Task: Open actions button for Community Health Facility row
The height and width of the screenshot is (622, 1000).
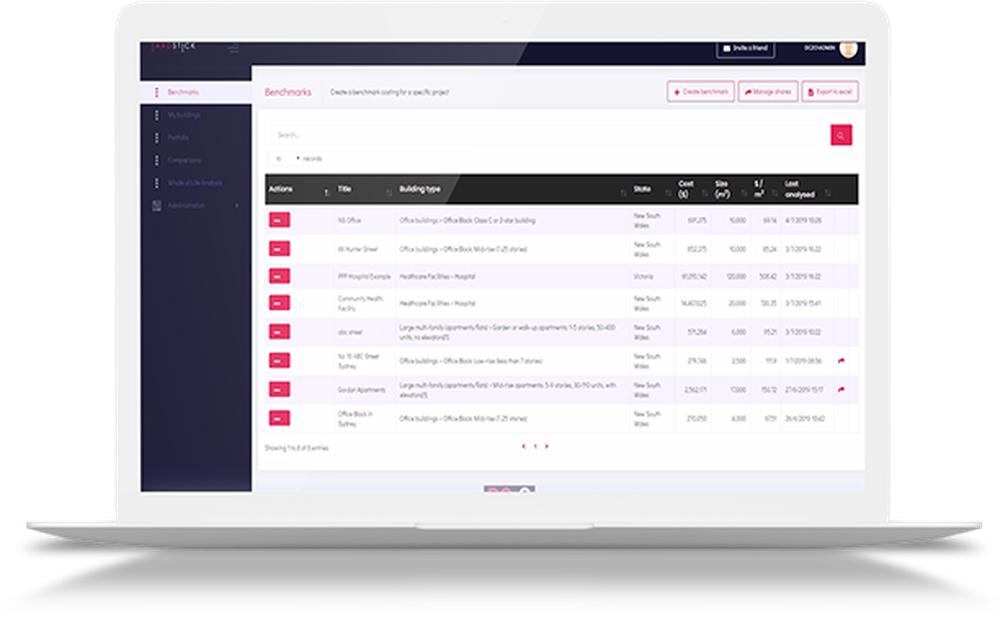Action: [x=279, y=303]
